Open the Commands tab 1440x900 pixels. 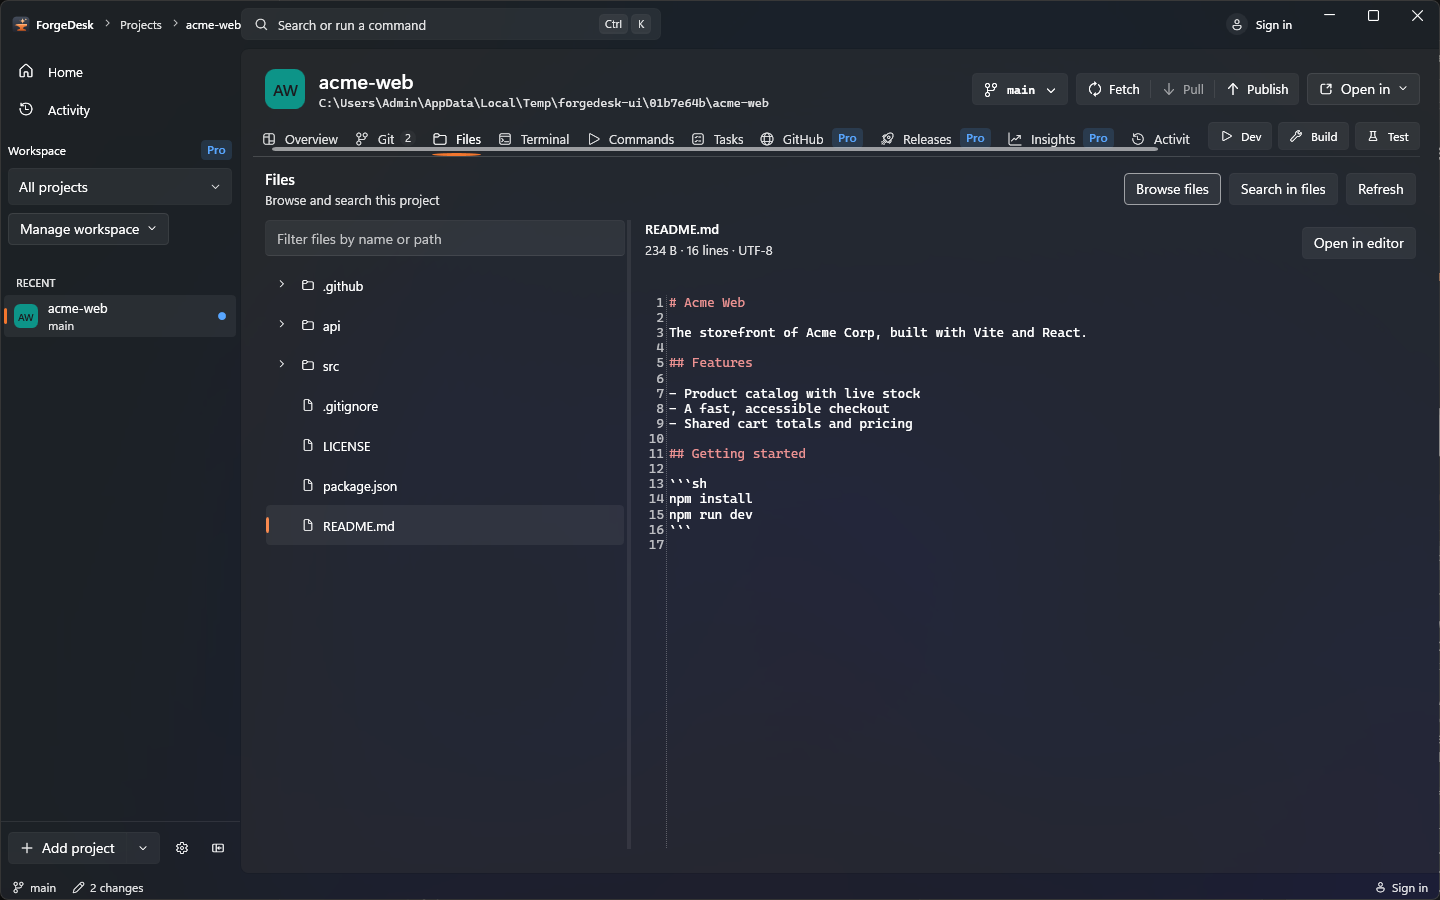coord(631,139)
